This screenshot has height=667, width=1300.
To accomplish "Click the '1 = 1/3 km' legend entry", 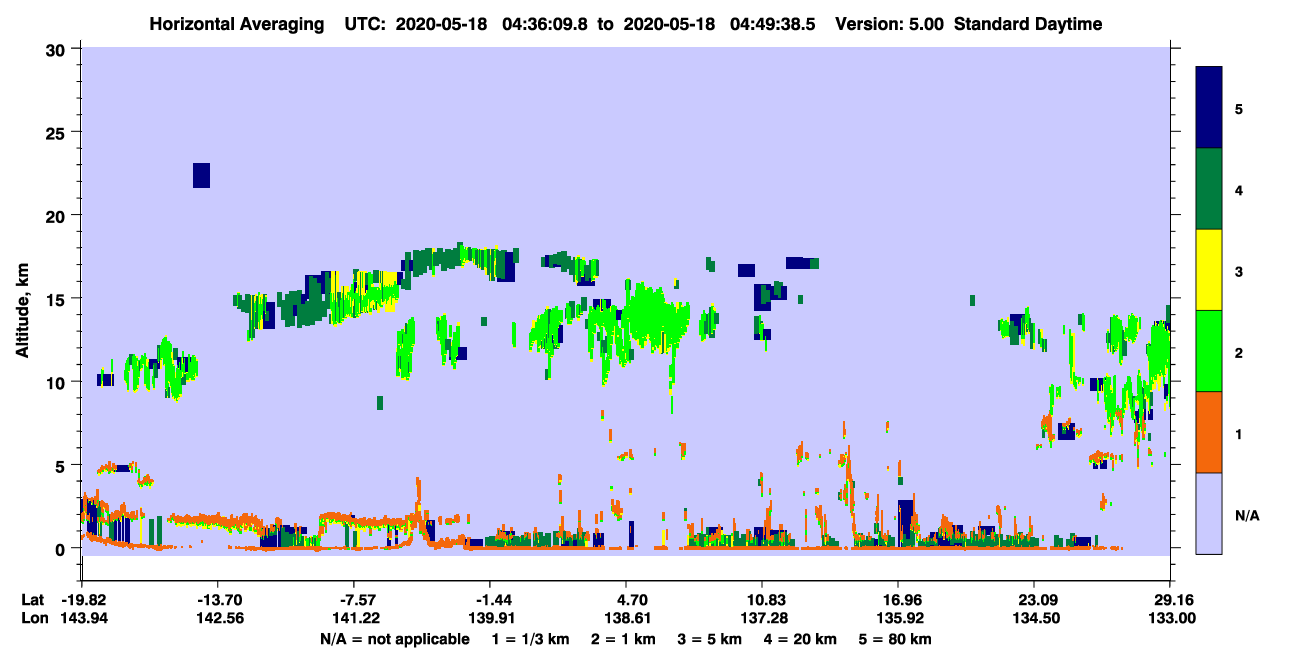I will [x=529, y=639].
